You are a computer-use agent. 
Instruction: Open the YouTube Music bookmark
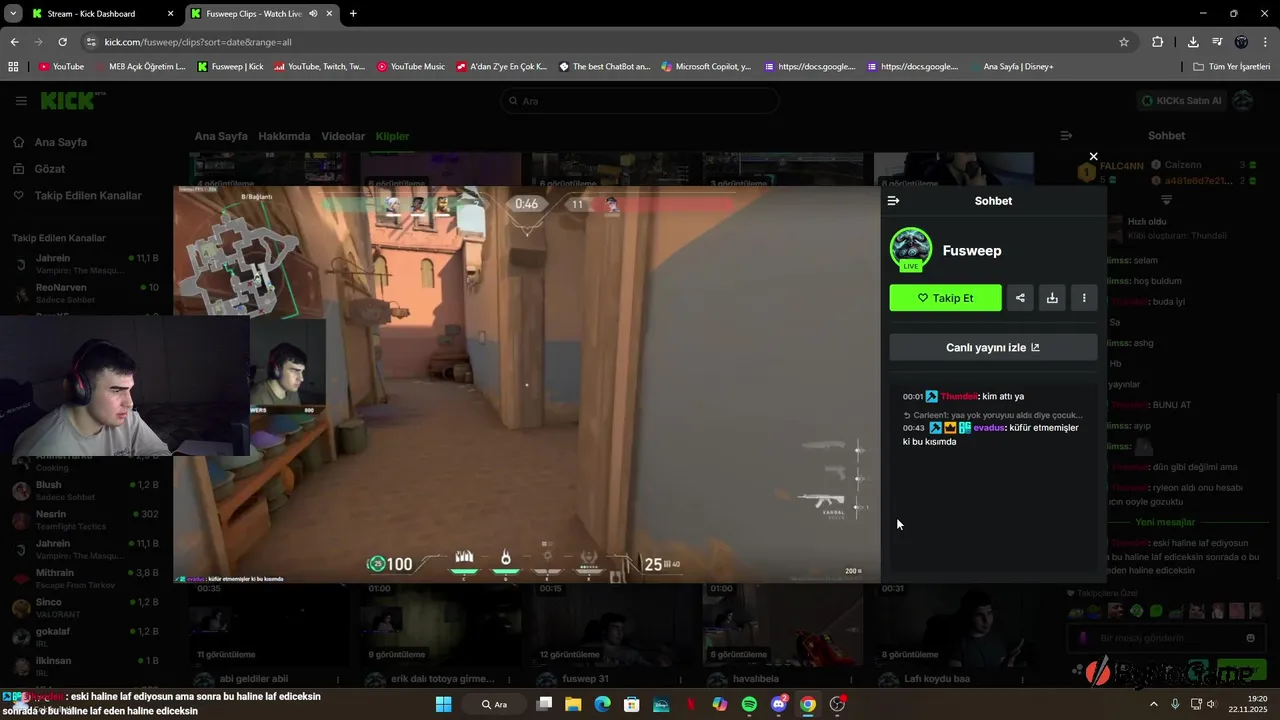pos(411,67)
